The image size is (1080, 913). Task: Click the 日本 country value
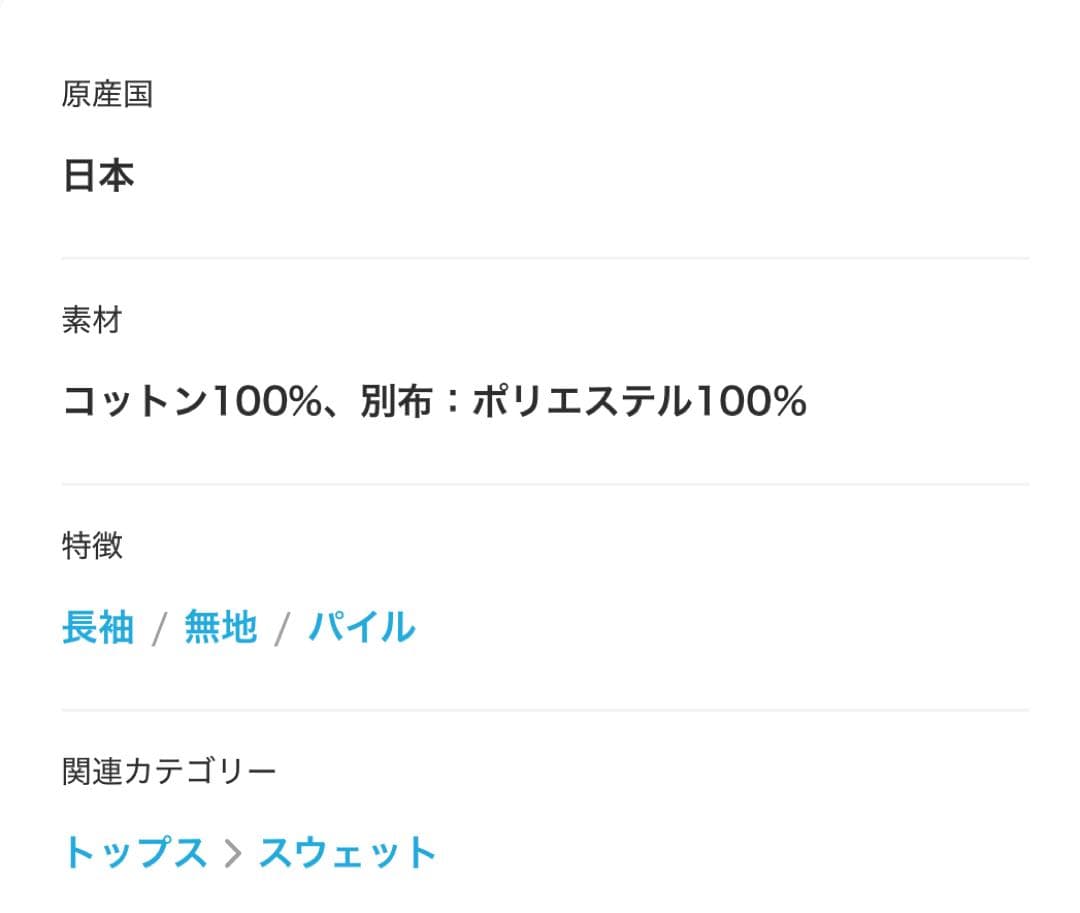(98, 176)
